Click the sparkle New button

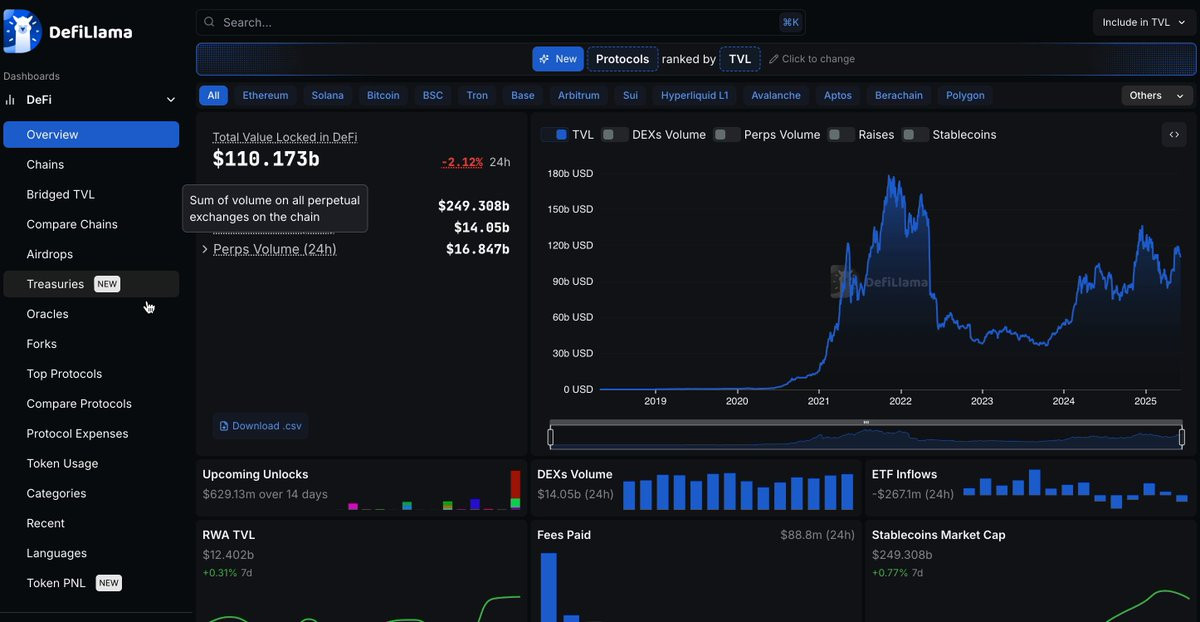558,59
